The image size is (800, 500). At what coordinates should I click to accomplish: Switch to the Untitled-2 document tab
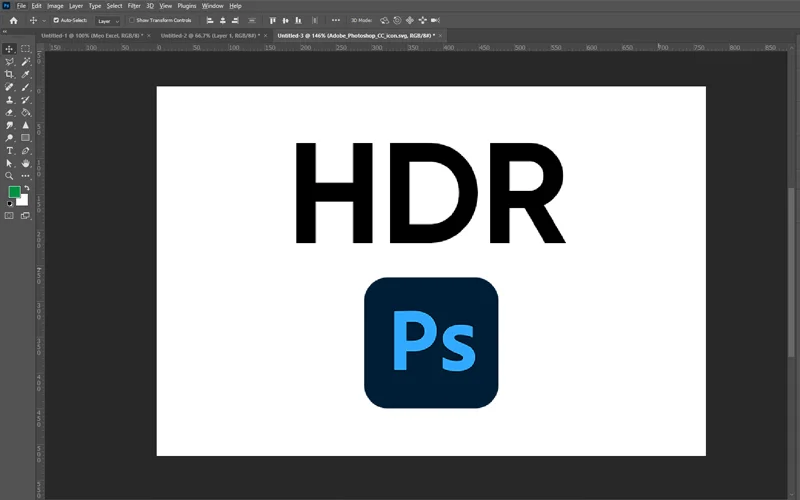pyautogui.click(x=210, y=36)
